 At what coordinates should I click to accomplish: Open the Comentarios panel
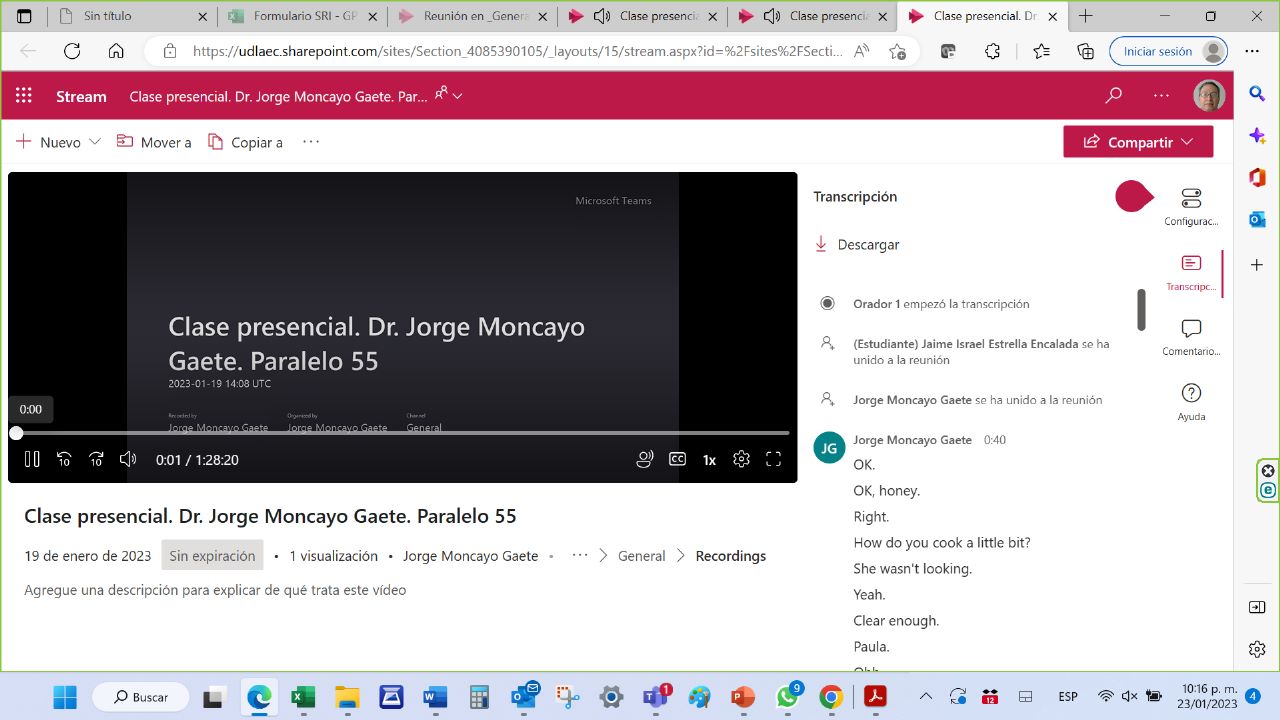point(1191,337)
